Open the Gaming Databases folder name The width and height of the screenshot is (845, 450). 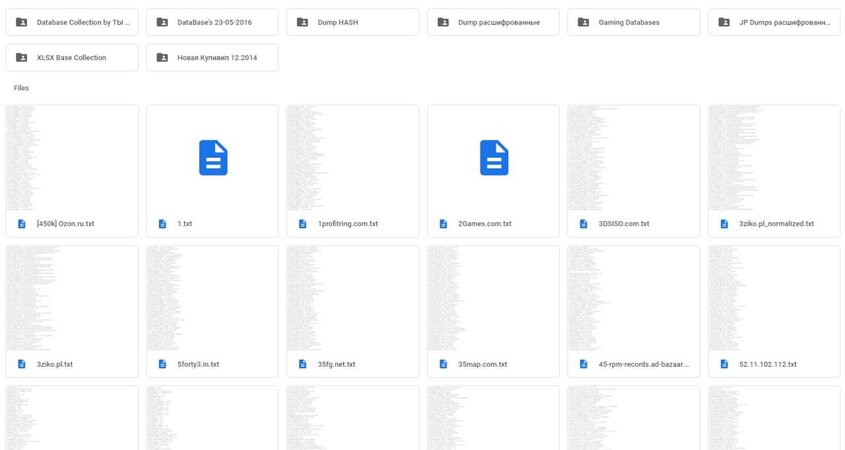[x=629, y=22]
